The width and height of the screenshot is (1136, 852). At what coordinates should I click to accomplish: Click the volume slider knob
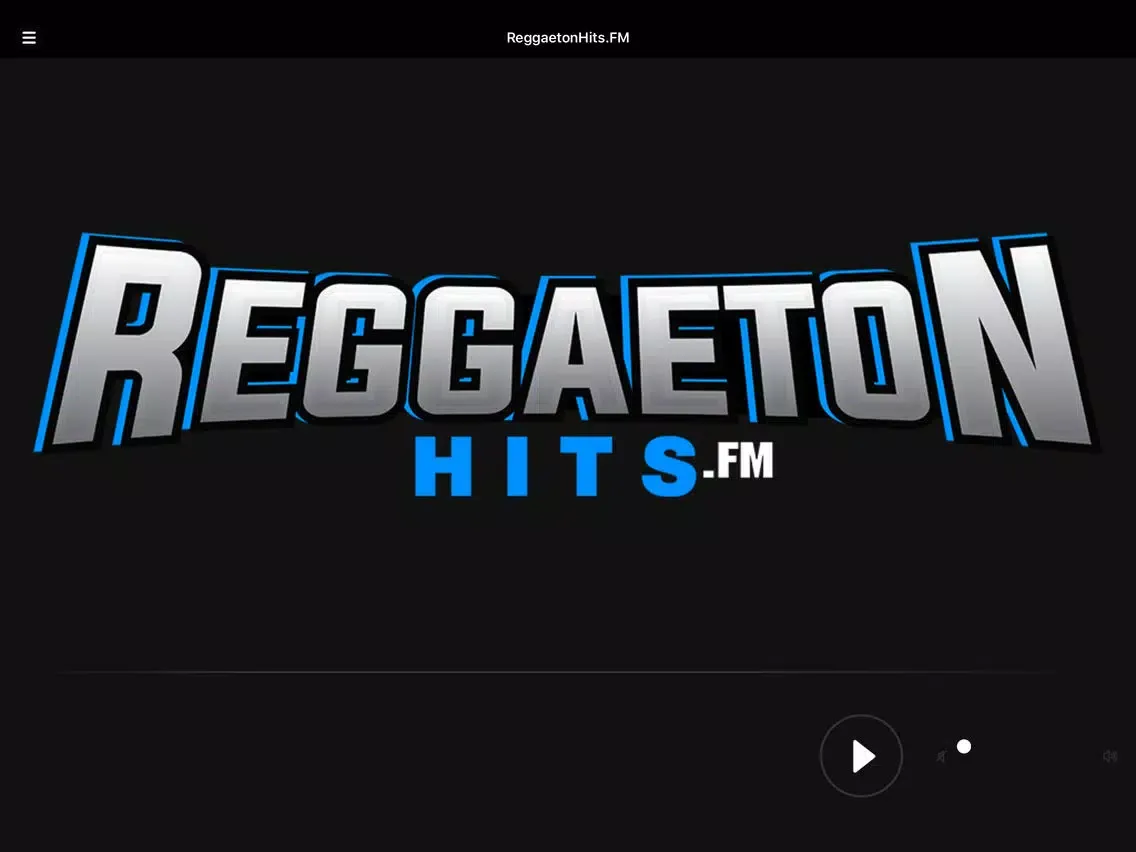point(964,746)
